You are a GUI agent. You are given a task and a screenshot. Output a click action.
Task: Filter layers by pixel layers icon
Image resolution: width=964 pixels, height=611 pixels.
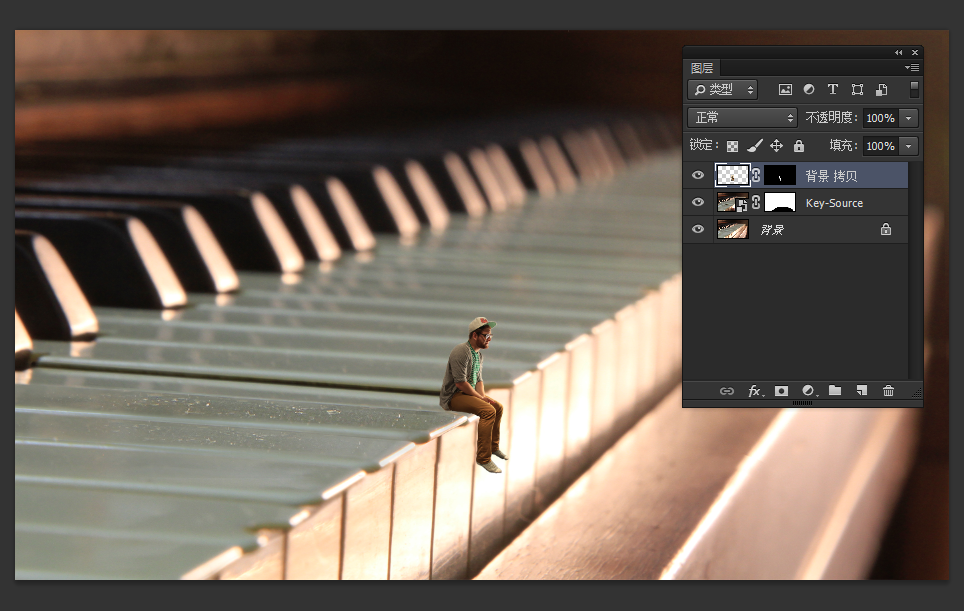[785, 90]
